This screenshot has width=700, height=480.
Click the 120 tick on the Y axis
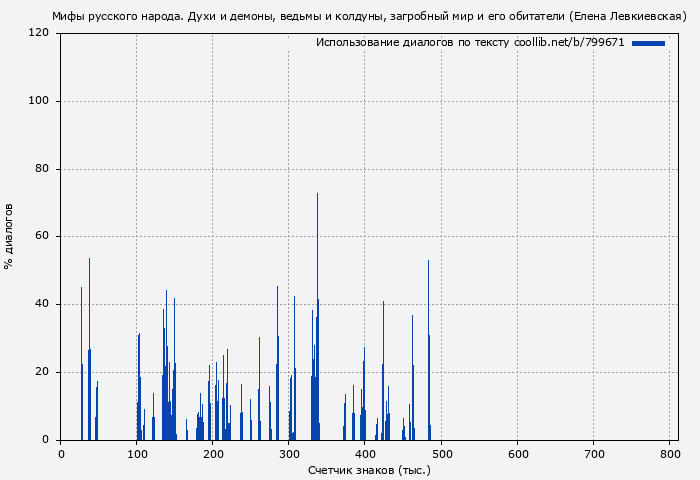(x=40, y=33)
